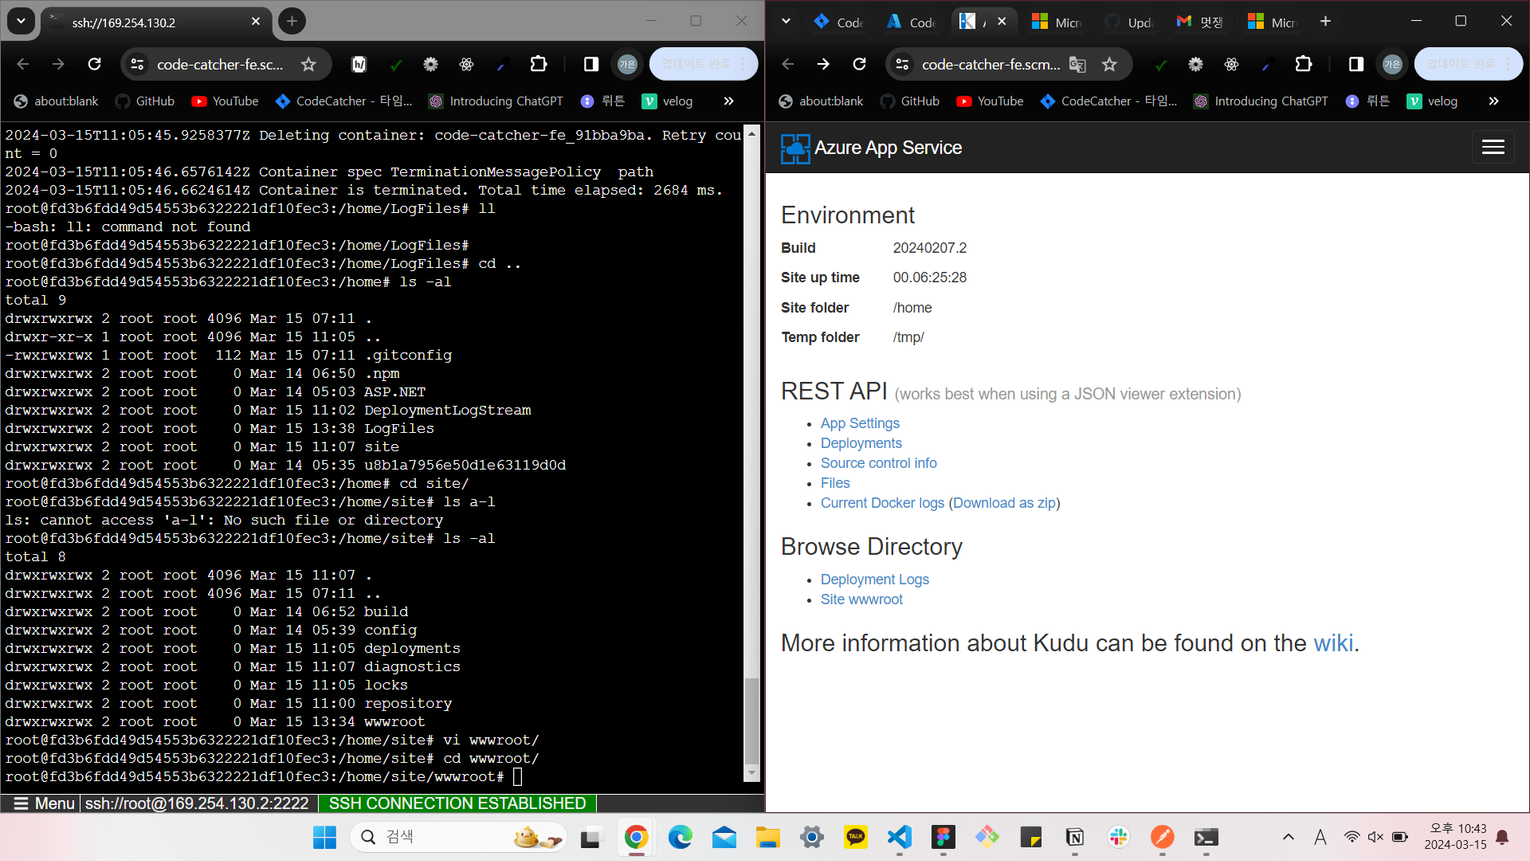Go forward in Azure App Service window
Viewport: 1530px width, 861px height.
point(823,64)
